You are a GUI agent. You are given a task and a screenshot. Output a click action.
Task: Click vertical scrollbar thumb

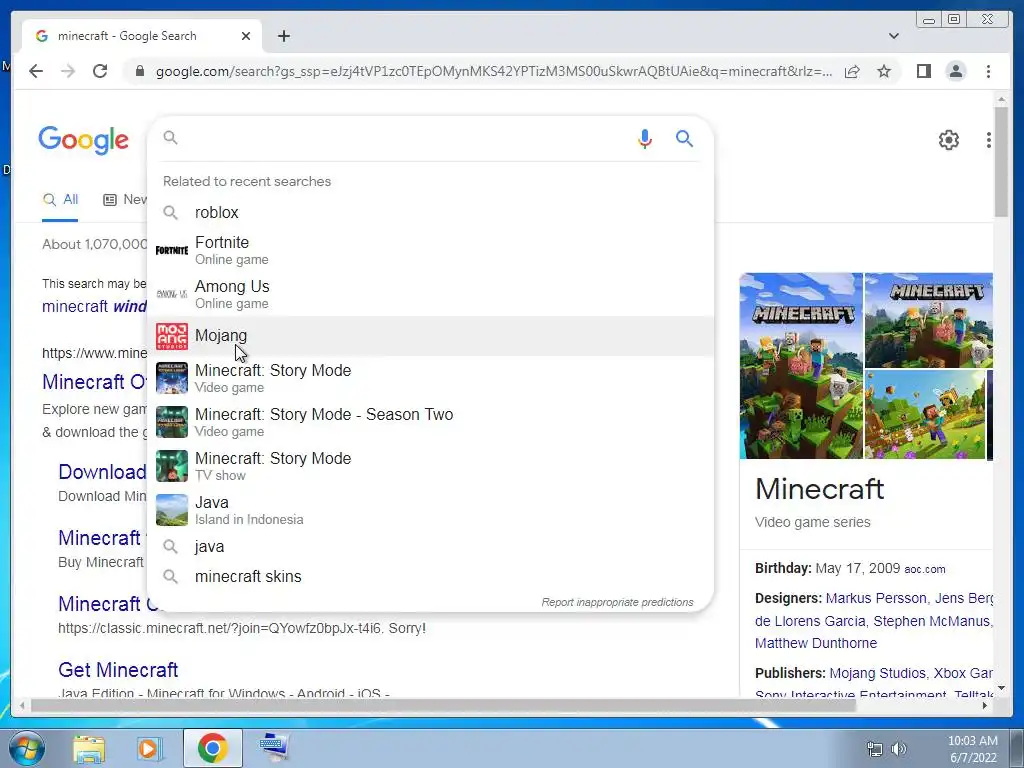click(1000, 161)
